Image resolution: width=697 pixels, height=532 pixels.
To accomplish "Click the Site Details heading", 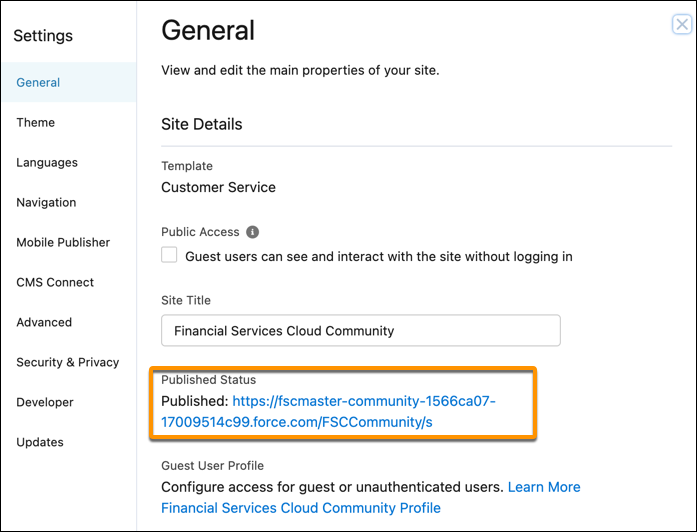I will [202, 124].
